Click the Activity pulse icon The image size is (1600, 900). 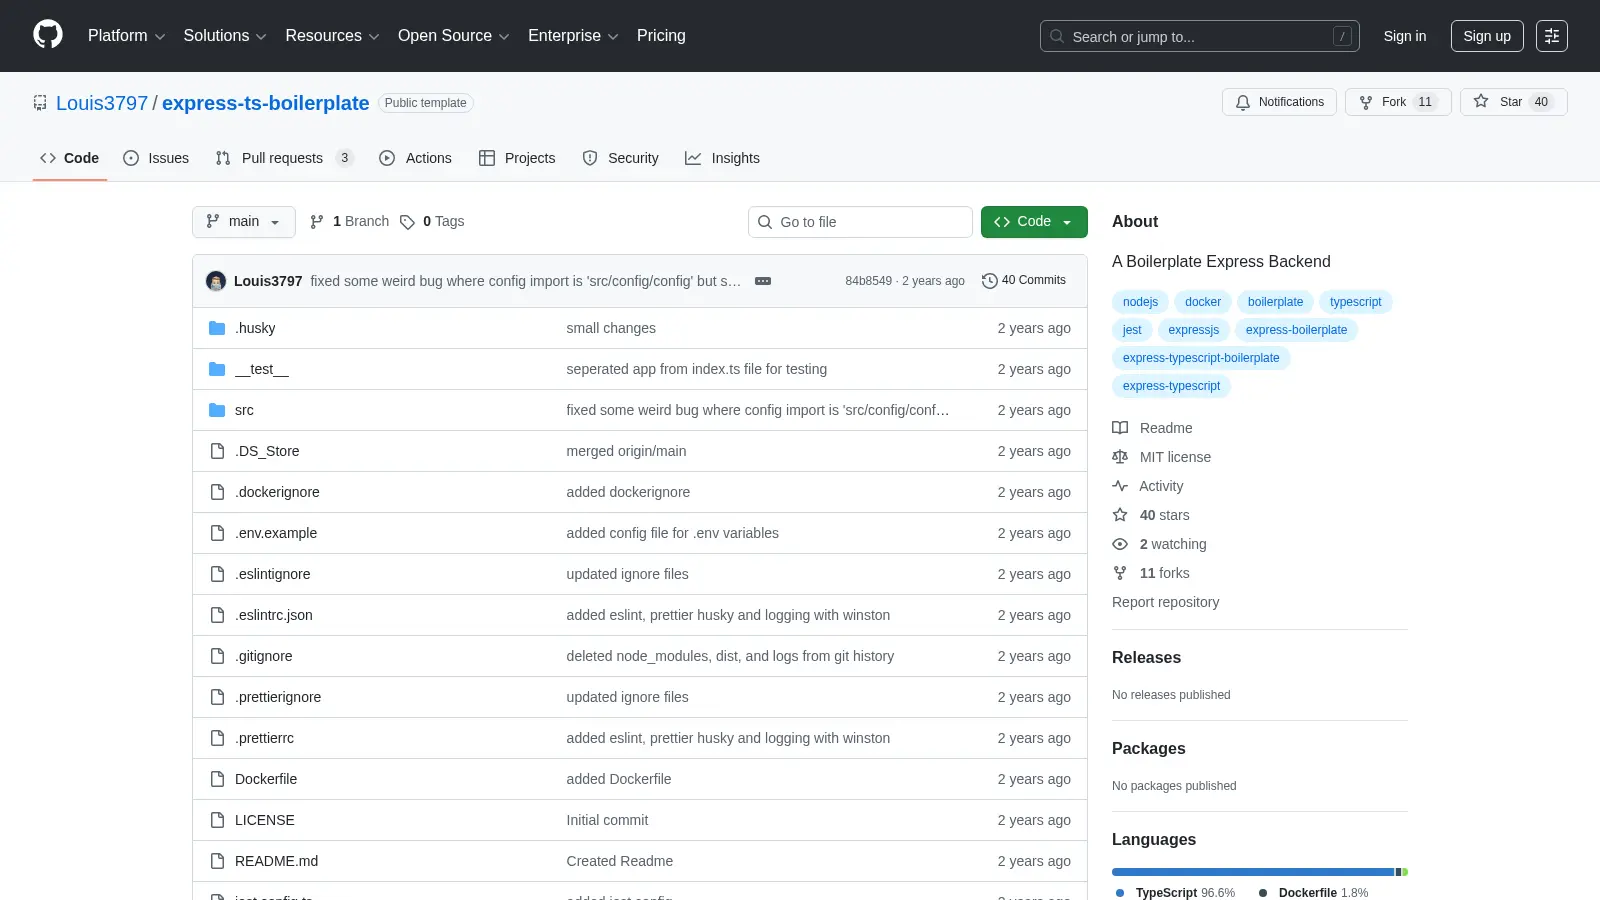point(1120,486)
